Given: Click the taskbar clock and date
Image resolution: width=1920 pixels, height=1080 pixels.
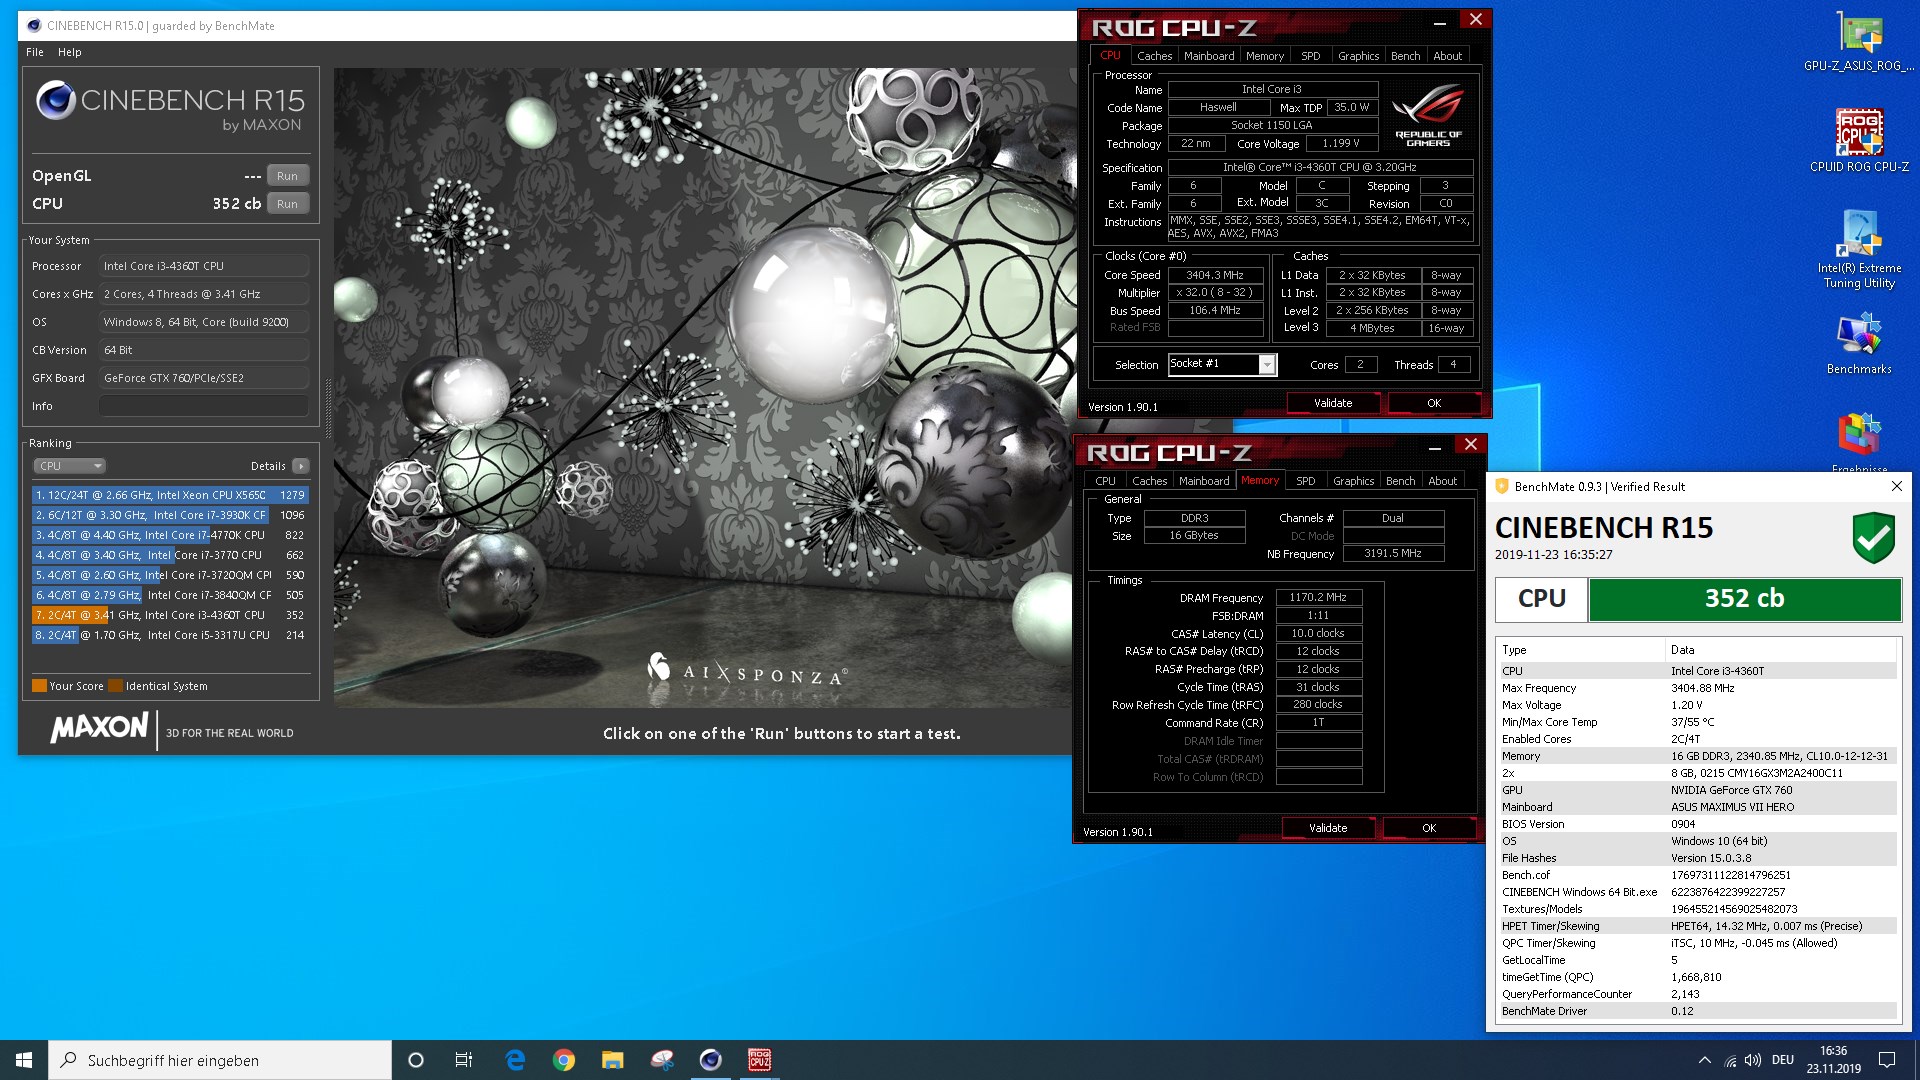Looking at the screenshot, I should point(1833,1060).
